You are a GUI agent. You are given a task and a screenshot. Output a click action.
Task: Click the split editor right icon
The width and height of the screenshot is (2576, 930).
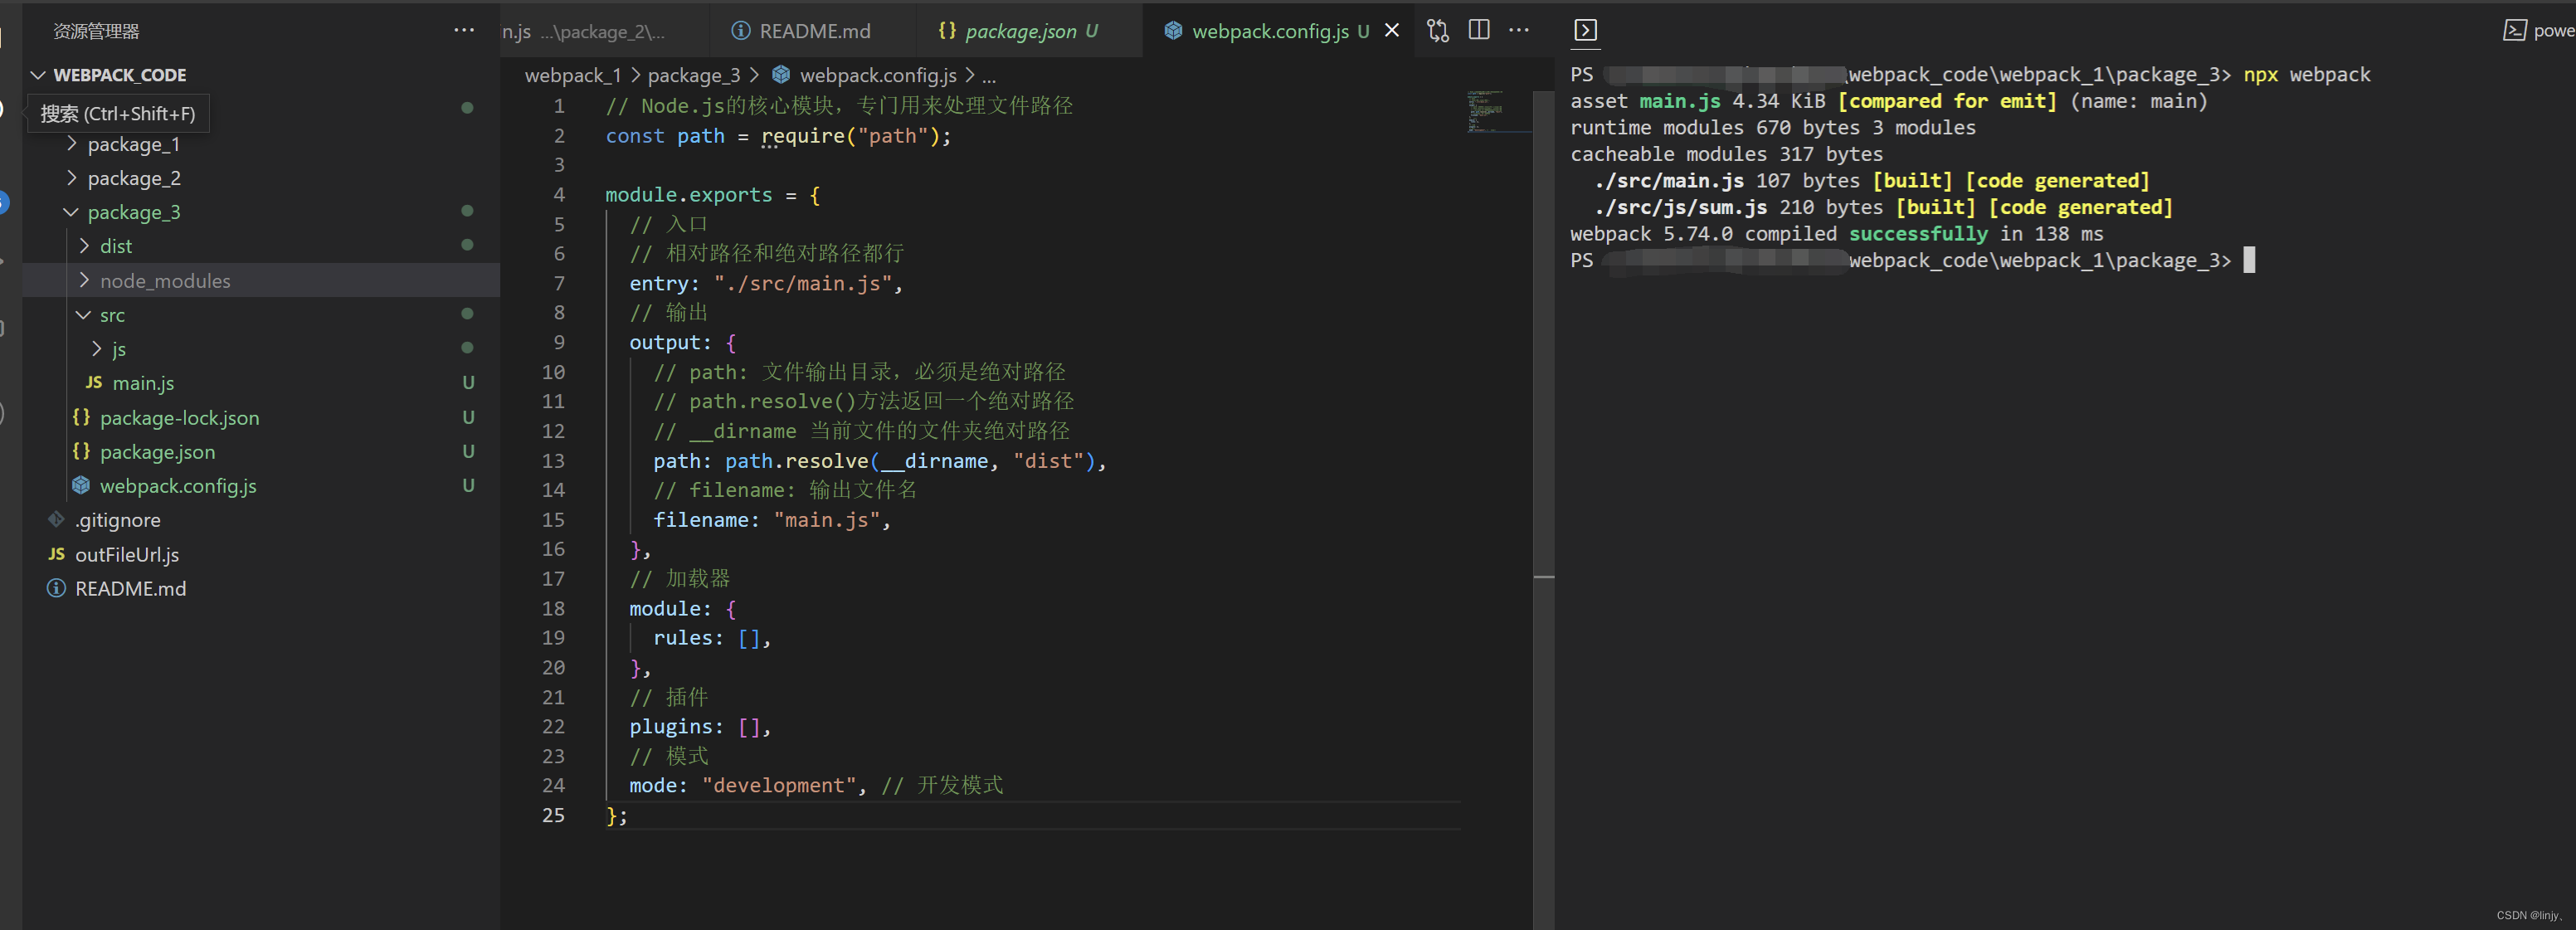pos(1478,30)
